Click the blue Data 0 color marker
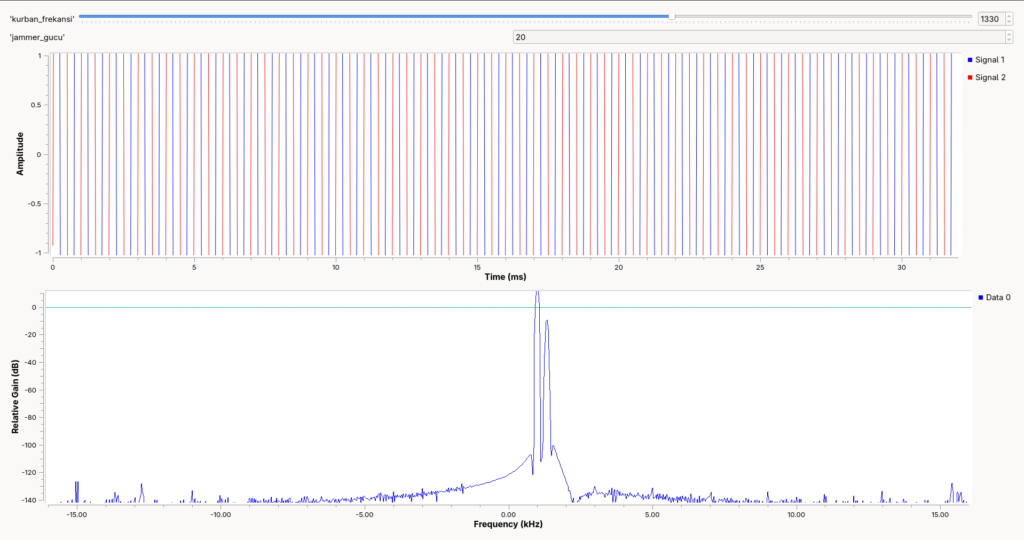Image resolution: width=1024 pixels, height=540 pixels. coord(980,297)
